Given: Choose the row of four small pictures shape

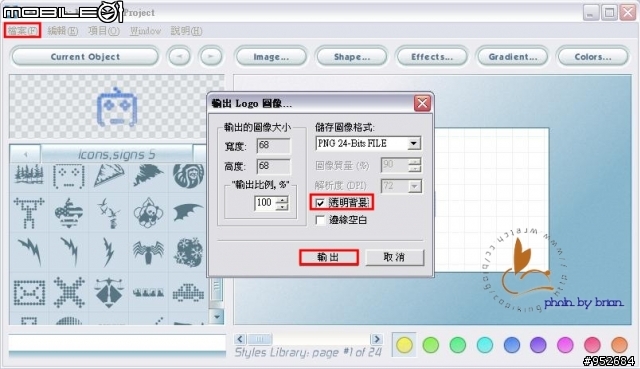Looking at the screenshot, I should [148, 292].
